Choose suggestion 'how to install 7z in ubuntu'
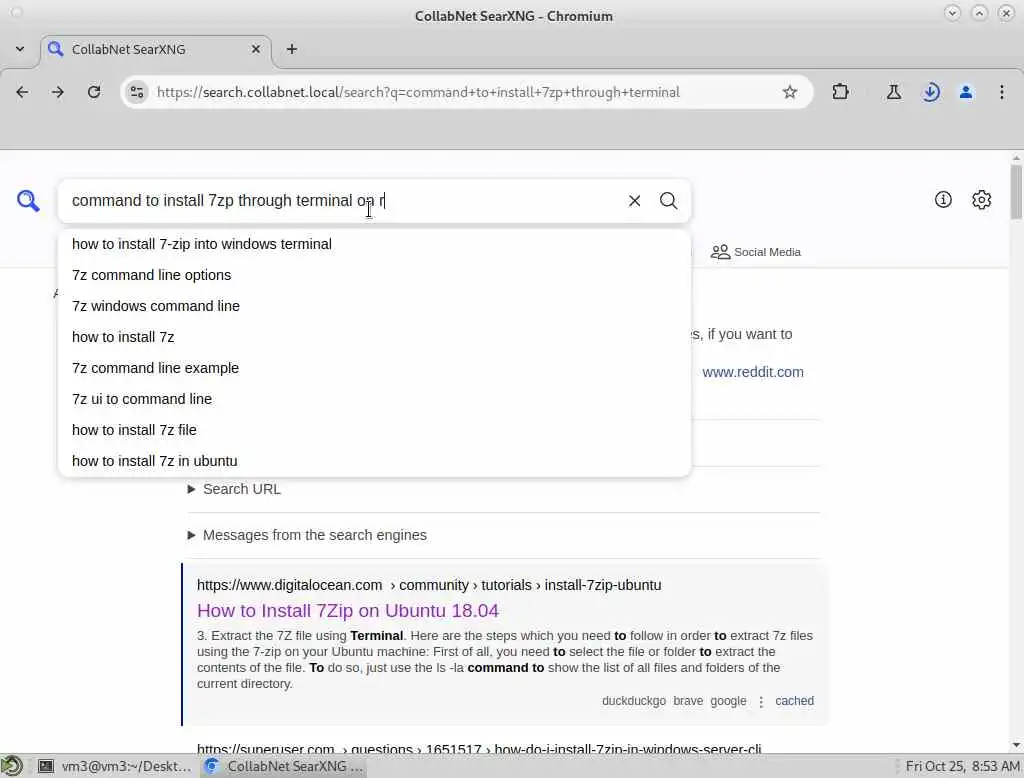 (374, 461)
